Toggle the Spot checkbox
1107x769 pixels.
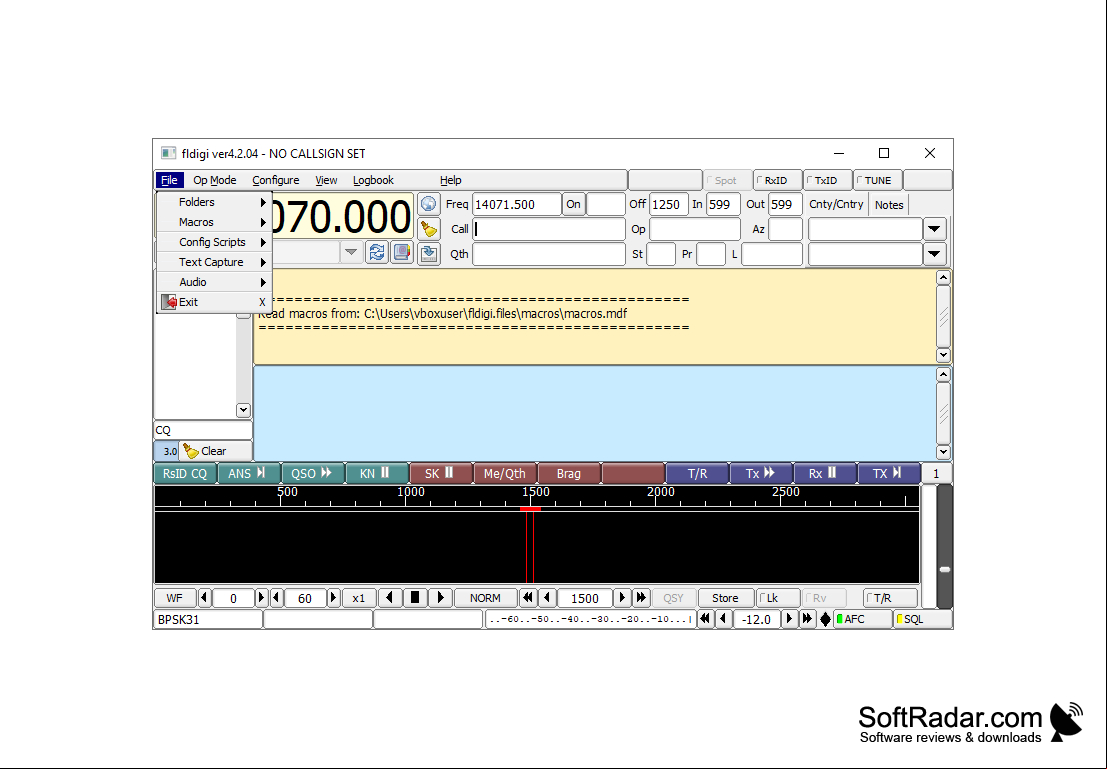click(x=726, y=180)
